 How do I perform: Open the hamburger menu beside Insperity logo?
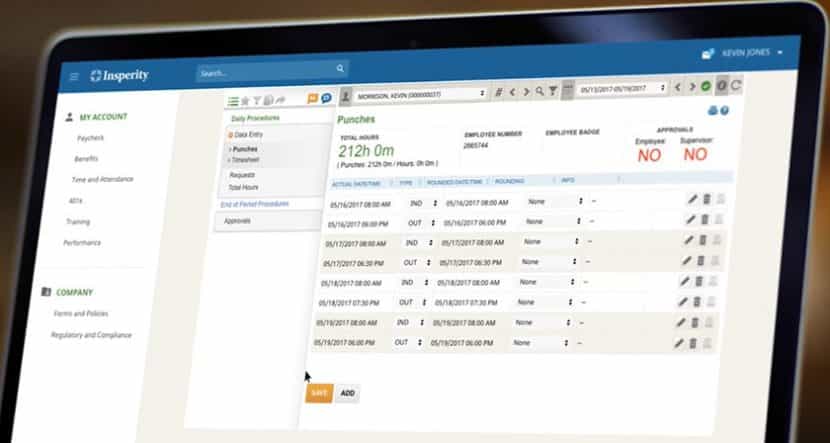point(73,76)
